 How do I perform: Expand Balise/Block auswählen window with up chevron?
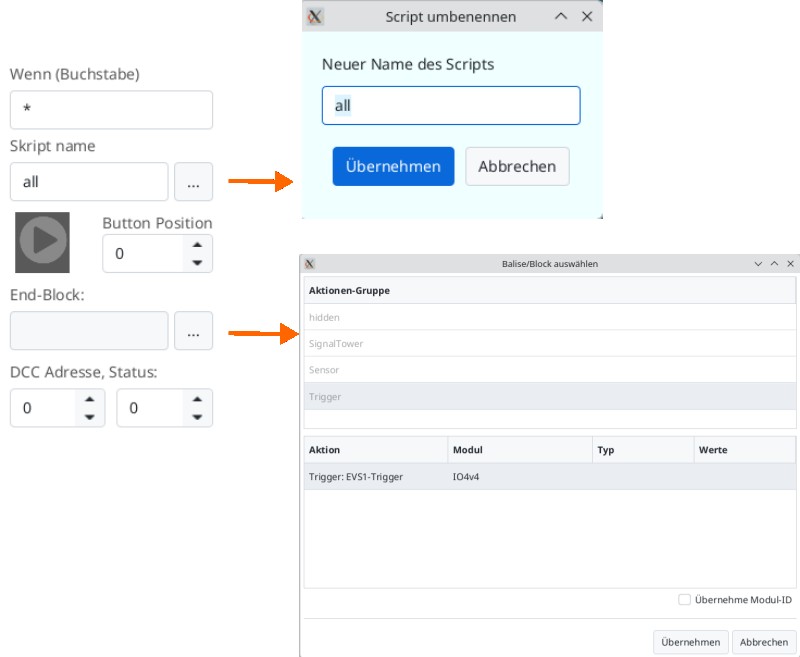(774, 264)
